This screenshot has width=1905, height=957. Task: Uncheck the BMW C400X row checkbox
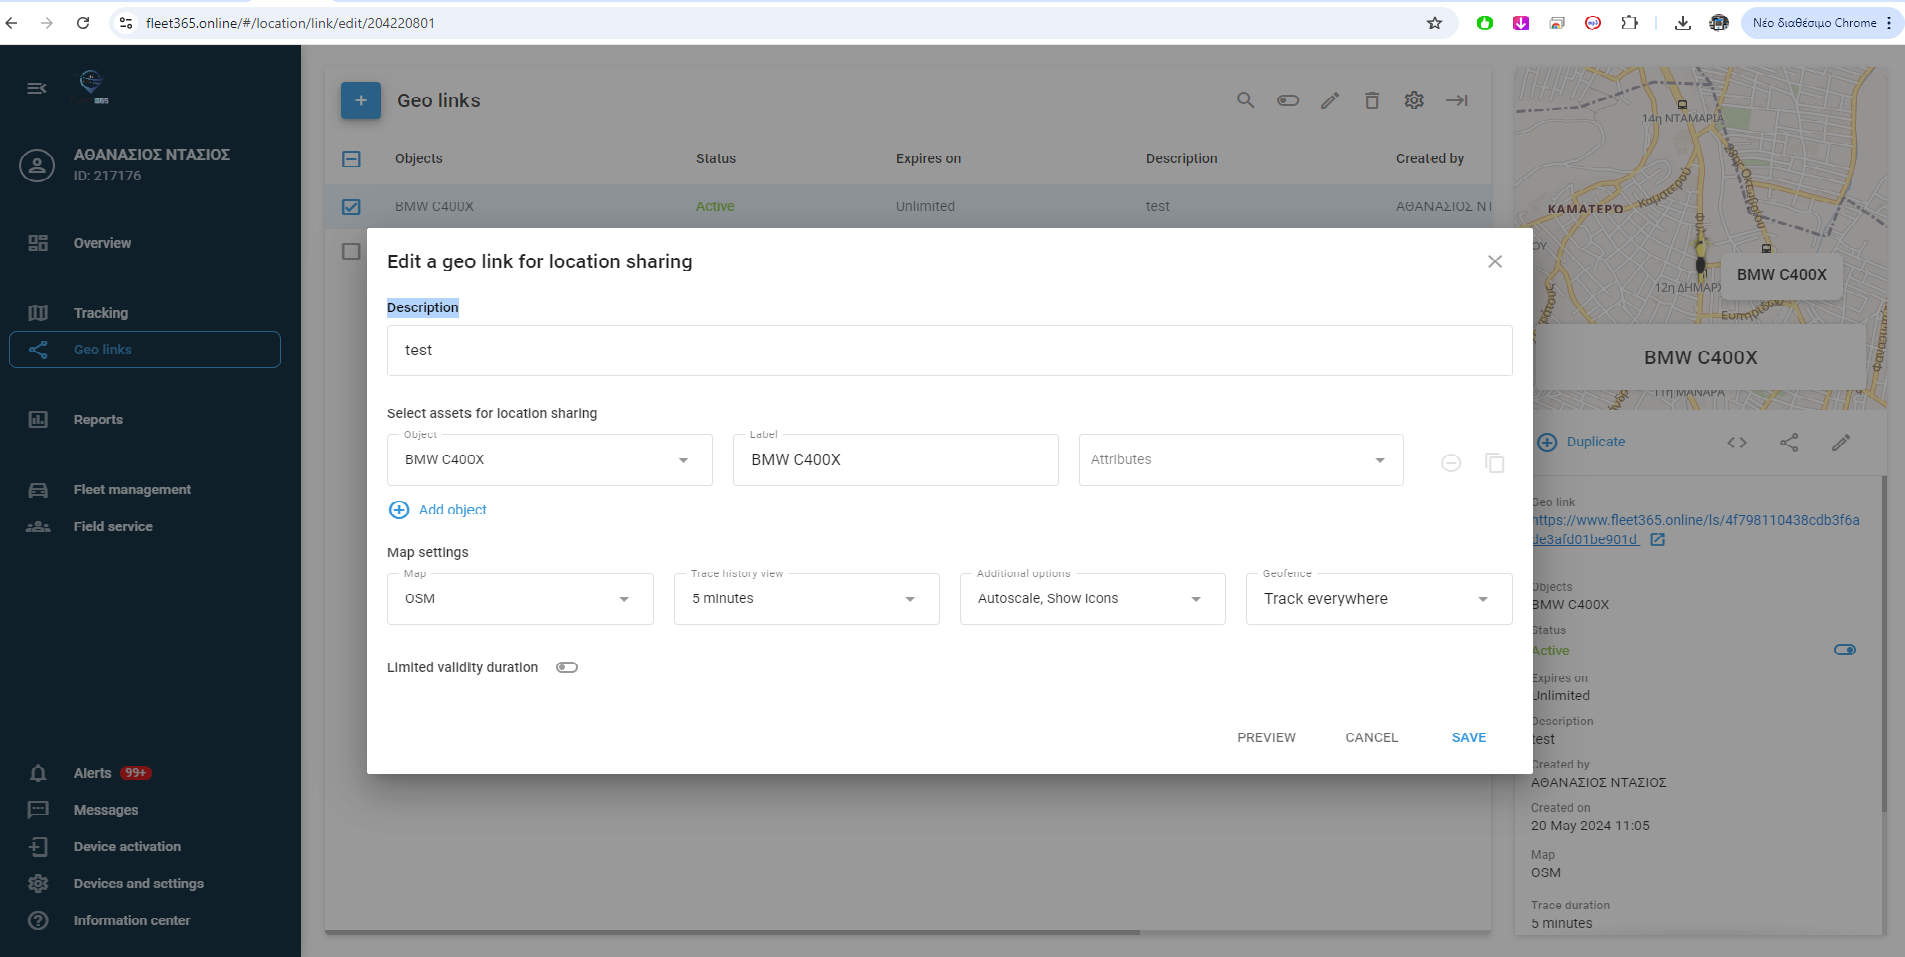tap(351, 207)
